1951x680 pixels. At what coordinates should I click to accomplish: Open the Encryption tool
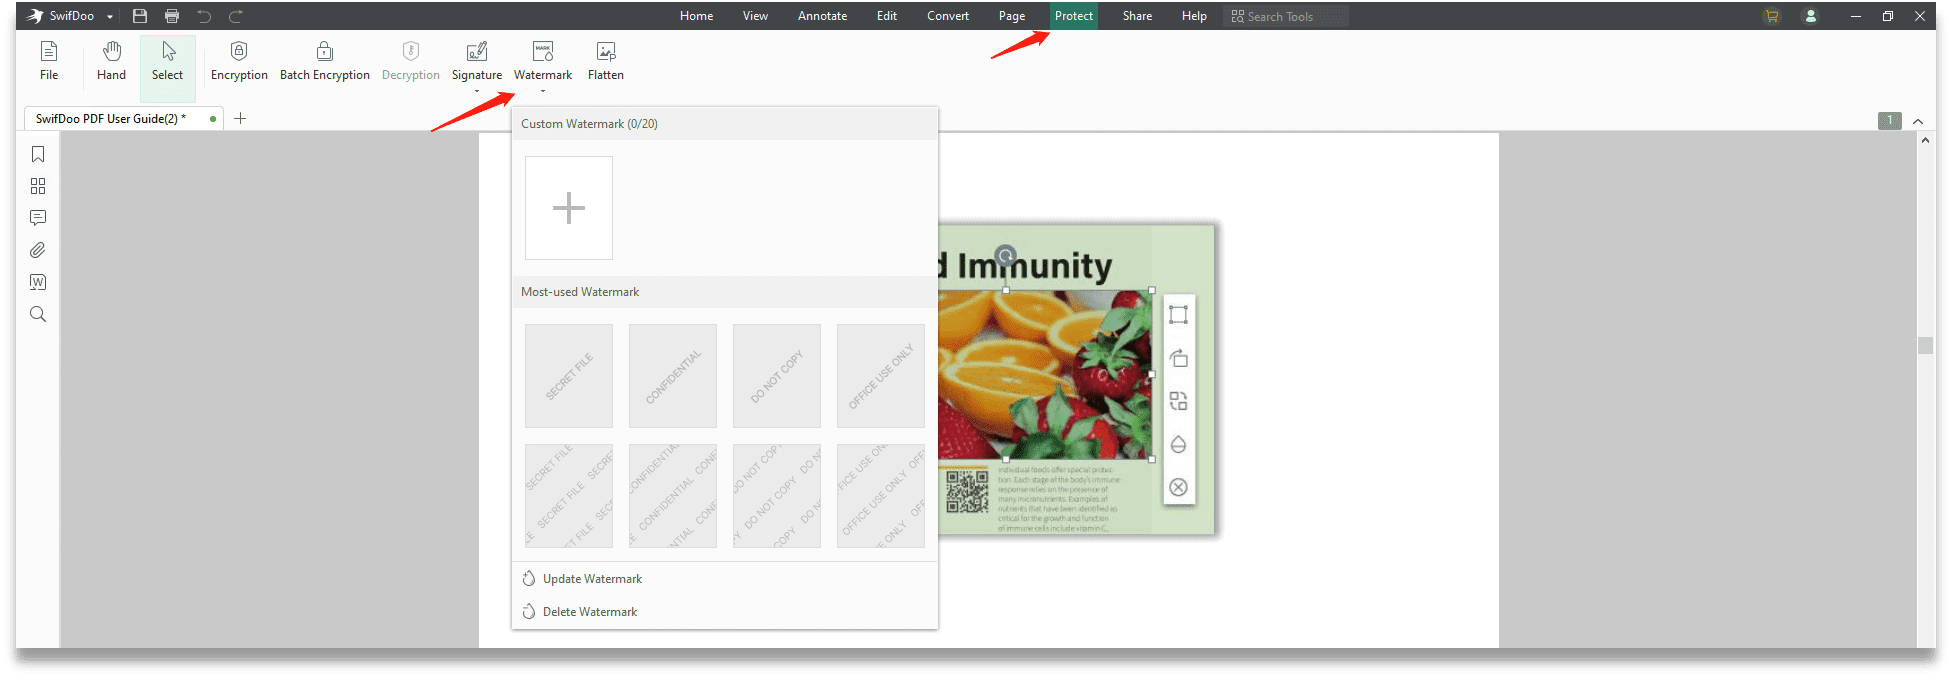(x=239, y=61)
